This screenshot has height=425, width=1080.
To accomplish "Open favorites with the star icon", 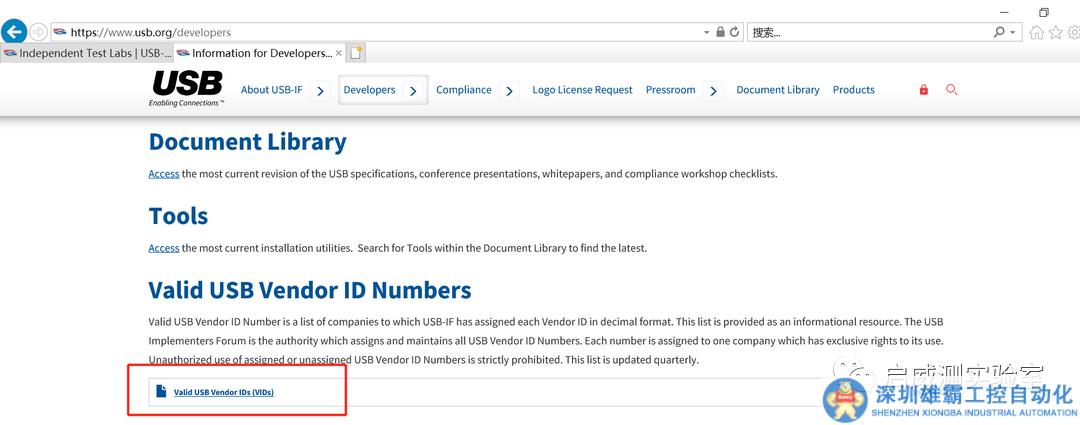I will tap(1054, 32).
